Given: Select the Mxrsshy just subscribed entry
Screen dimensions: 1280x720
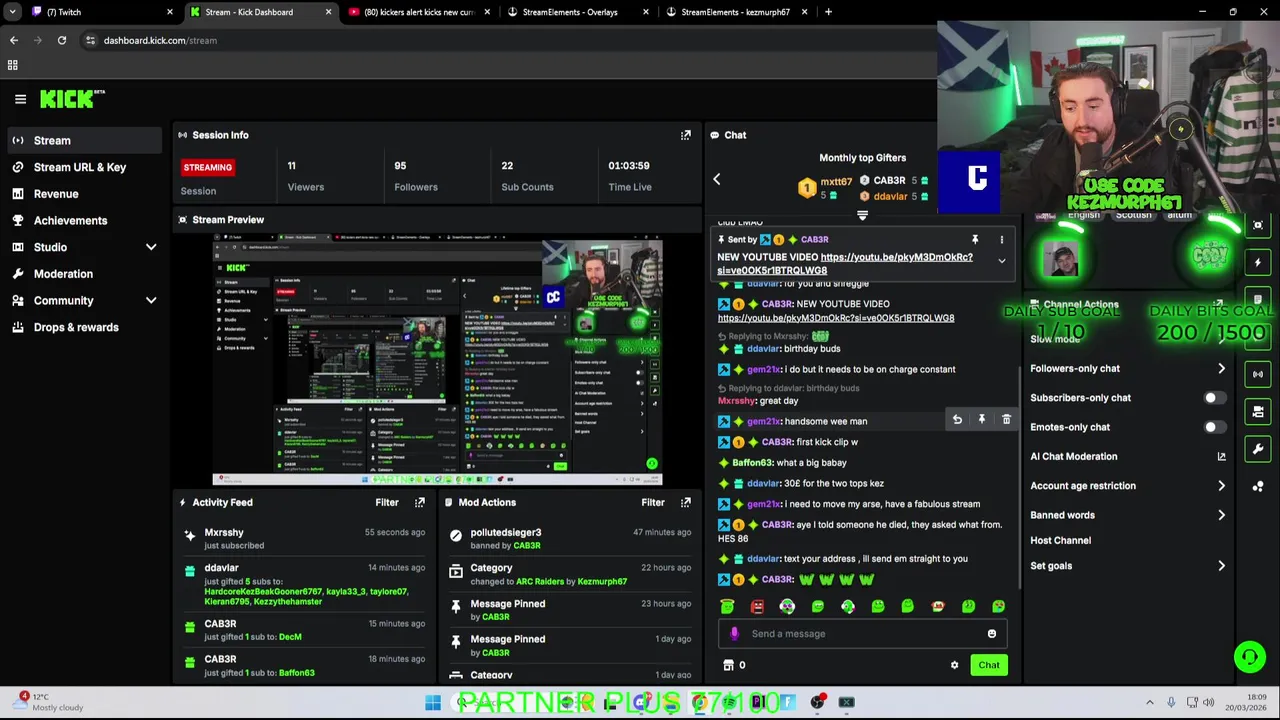Looking at the screenshot, I should [303, 539].
